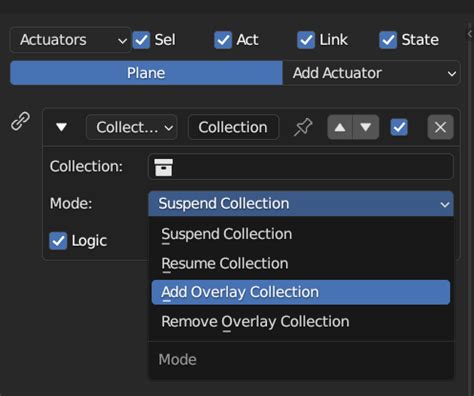474x396 pixels.
Task: Pin the Collection actuator with the pin icon
Action: point(303,127)
